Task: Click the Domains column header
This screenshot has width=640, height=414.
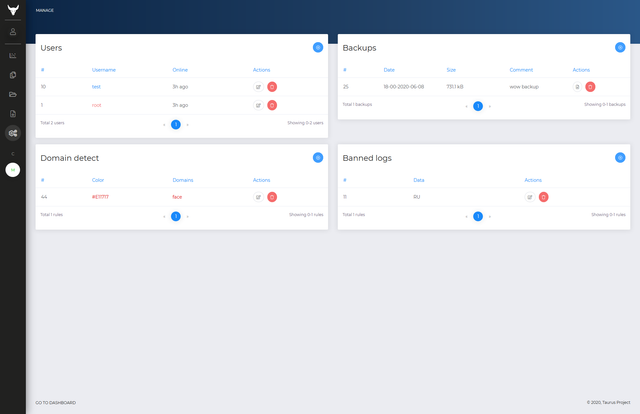Action: (183, 180)
